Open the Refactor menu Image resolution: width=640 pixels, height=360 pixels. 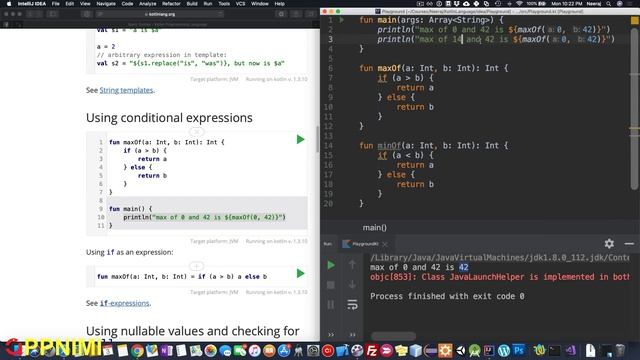171,4
